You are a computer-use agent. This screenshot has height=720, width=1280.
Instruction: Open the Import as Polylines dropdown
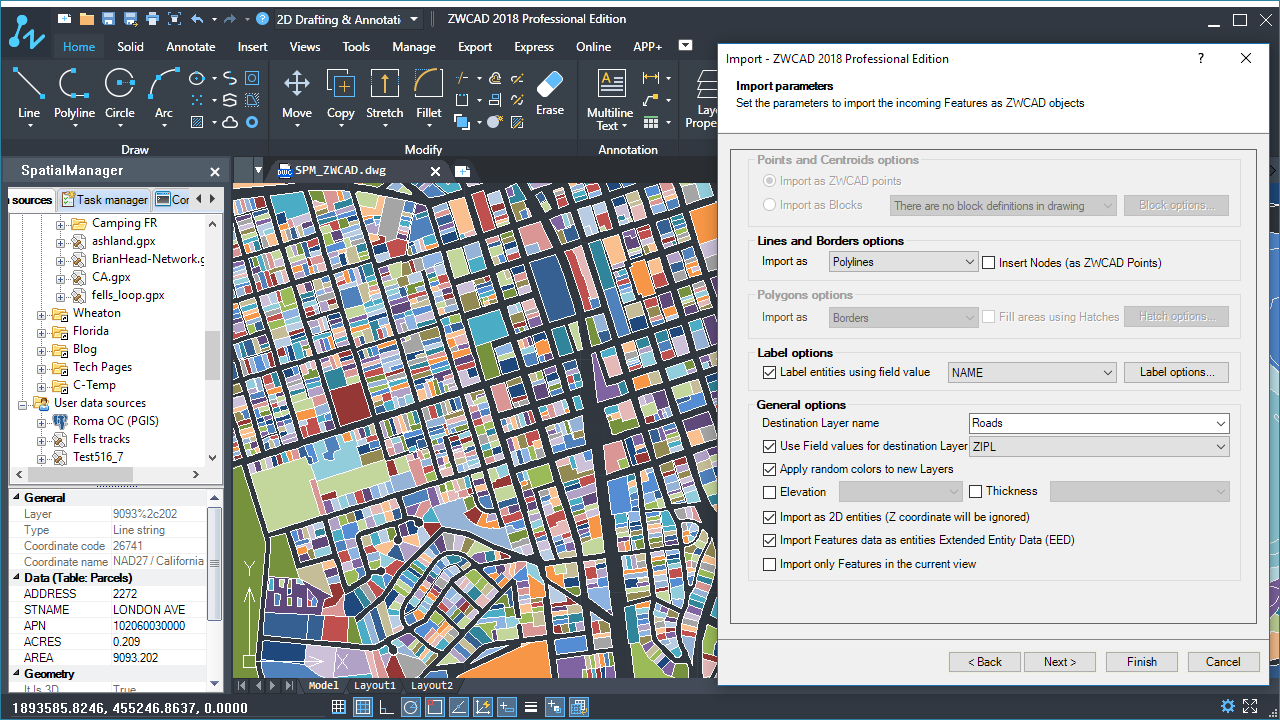pos(904,262)
